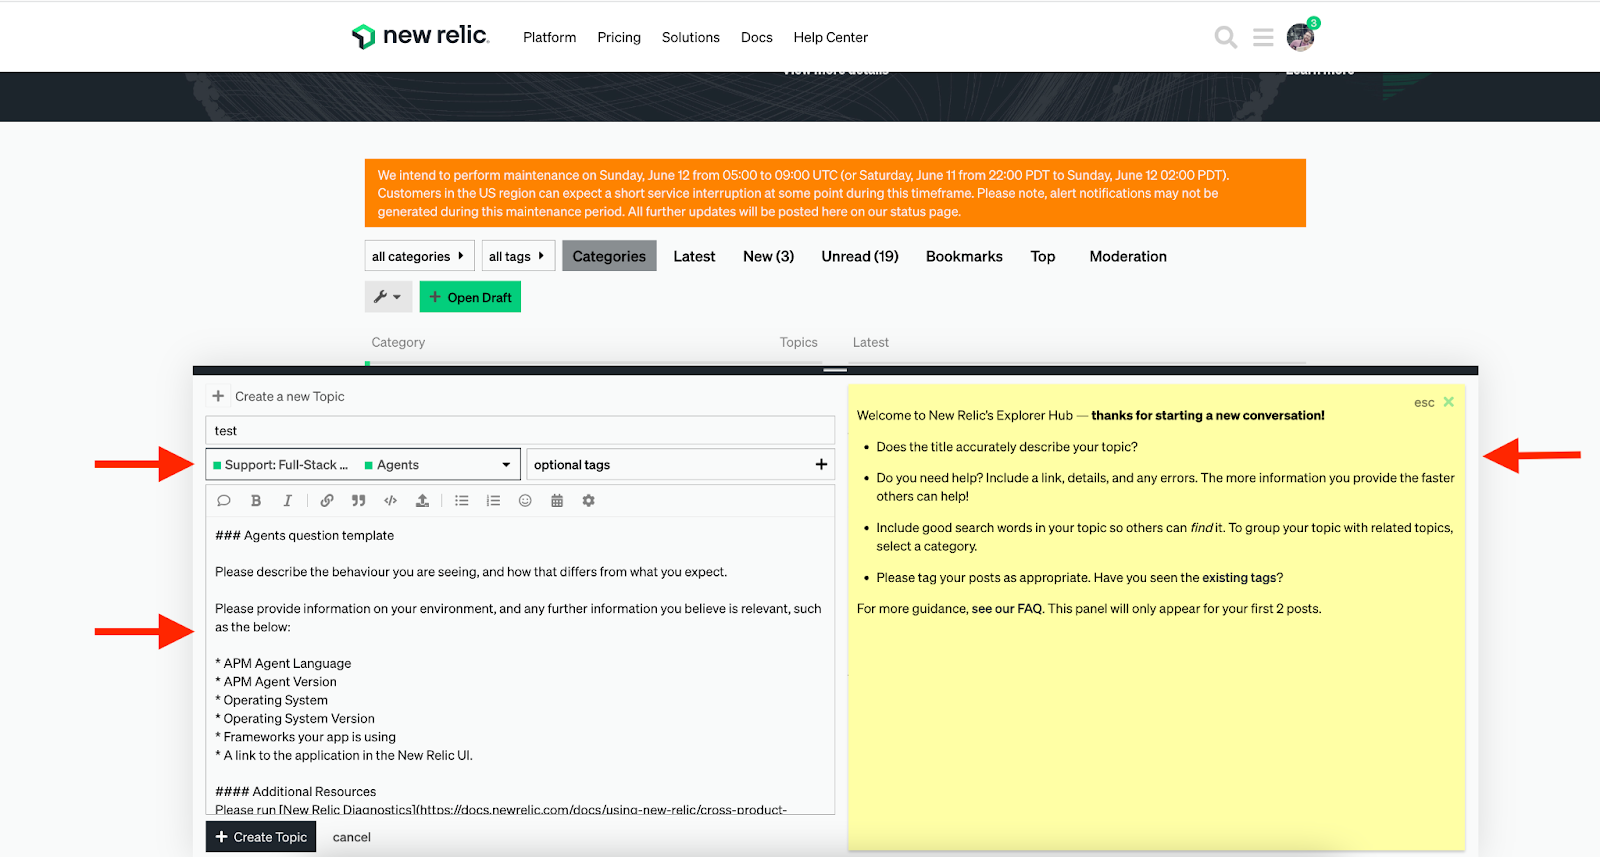Submit with the Create Topic button

point(261,837)
